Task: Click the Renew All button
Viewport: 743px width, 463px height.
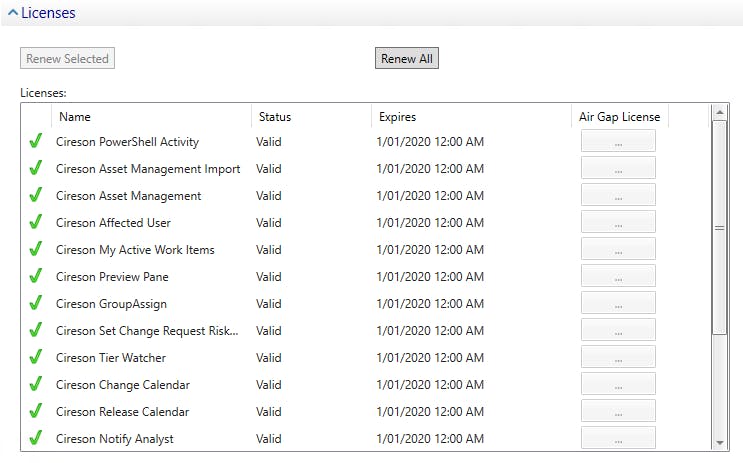Action: tap(407, 59)
